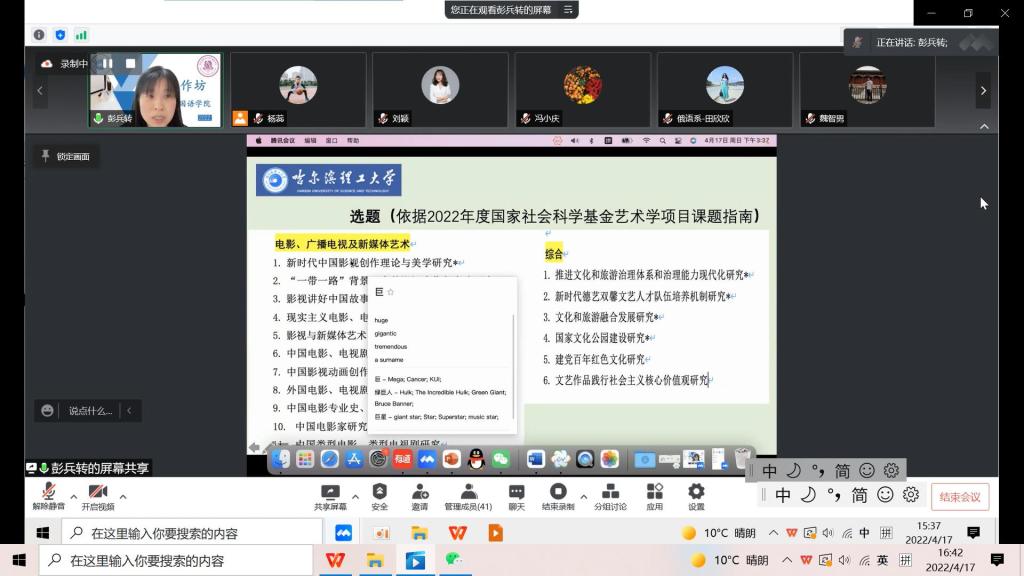
Task: Open 管理成员(41) members panel
Action: [x=467, y=492]
